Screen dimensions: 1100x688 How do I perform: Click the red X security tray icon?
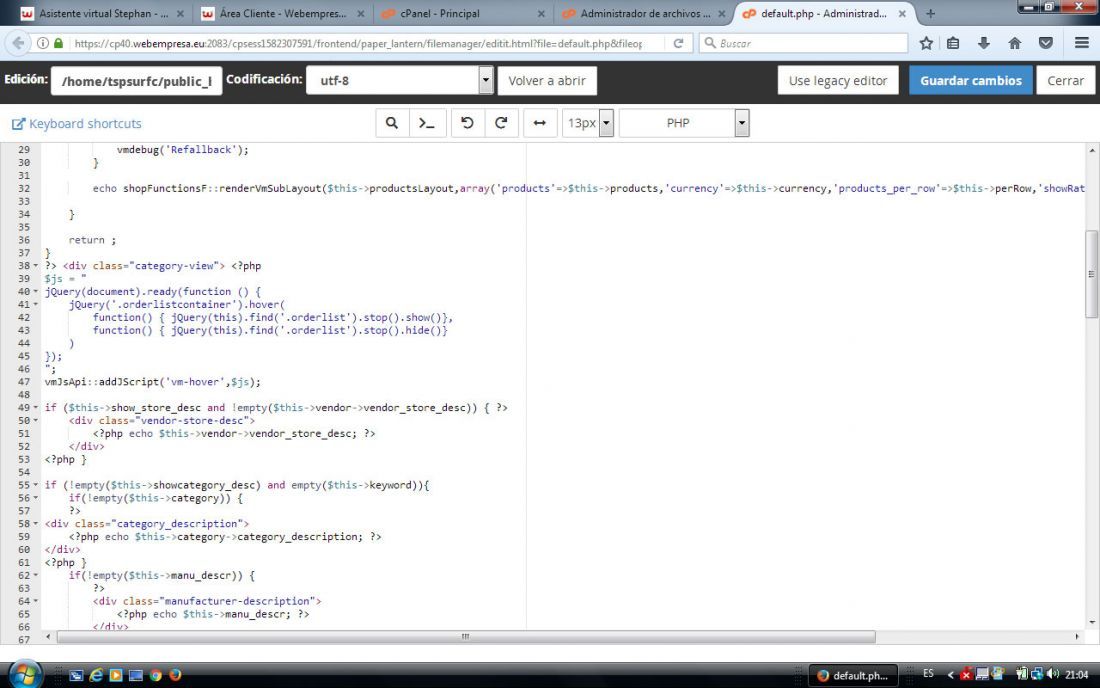[965, 675]
